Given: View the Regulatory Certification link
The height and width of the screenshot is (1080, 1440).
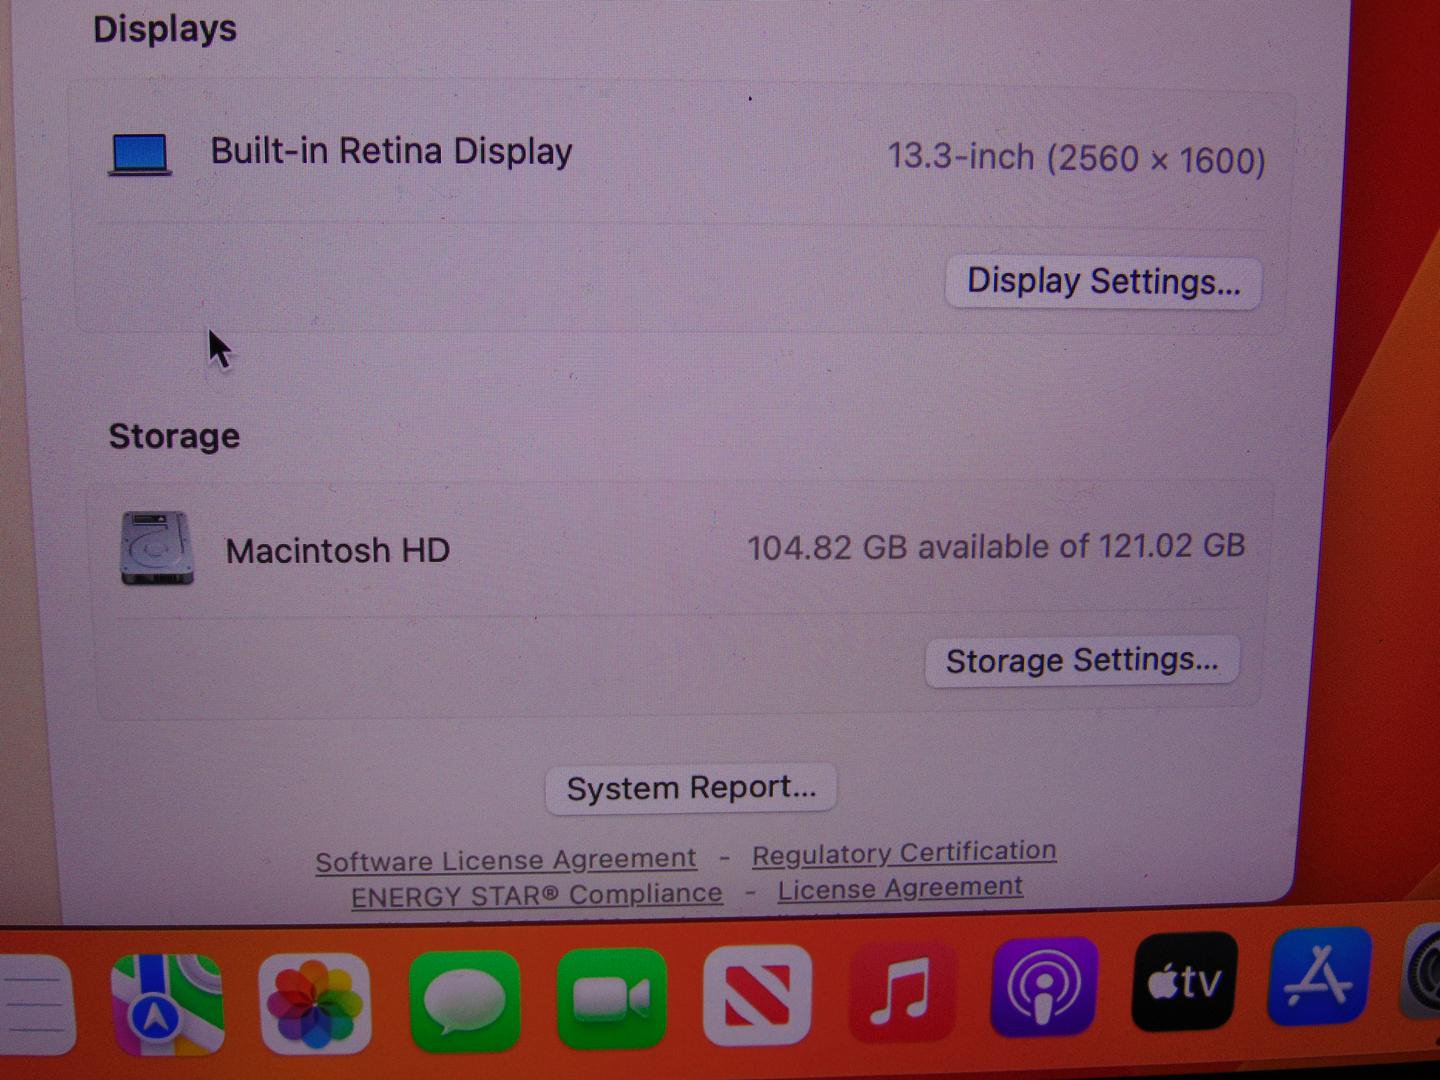Looking at the screenshot, I should click(x=904, y=853).
